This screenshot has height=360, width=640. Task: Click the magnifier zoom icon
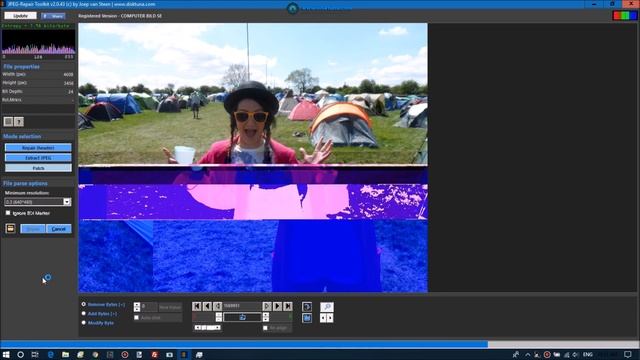pyautogui.click(x=327, y=307)
